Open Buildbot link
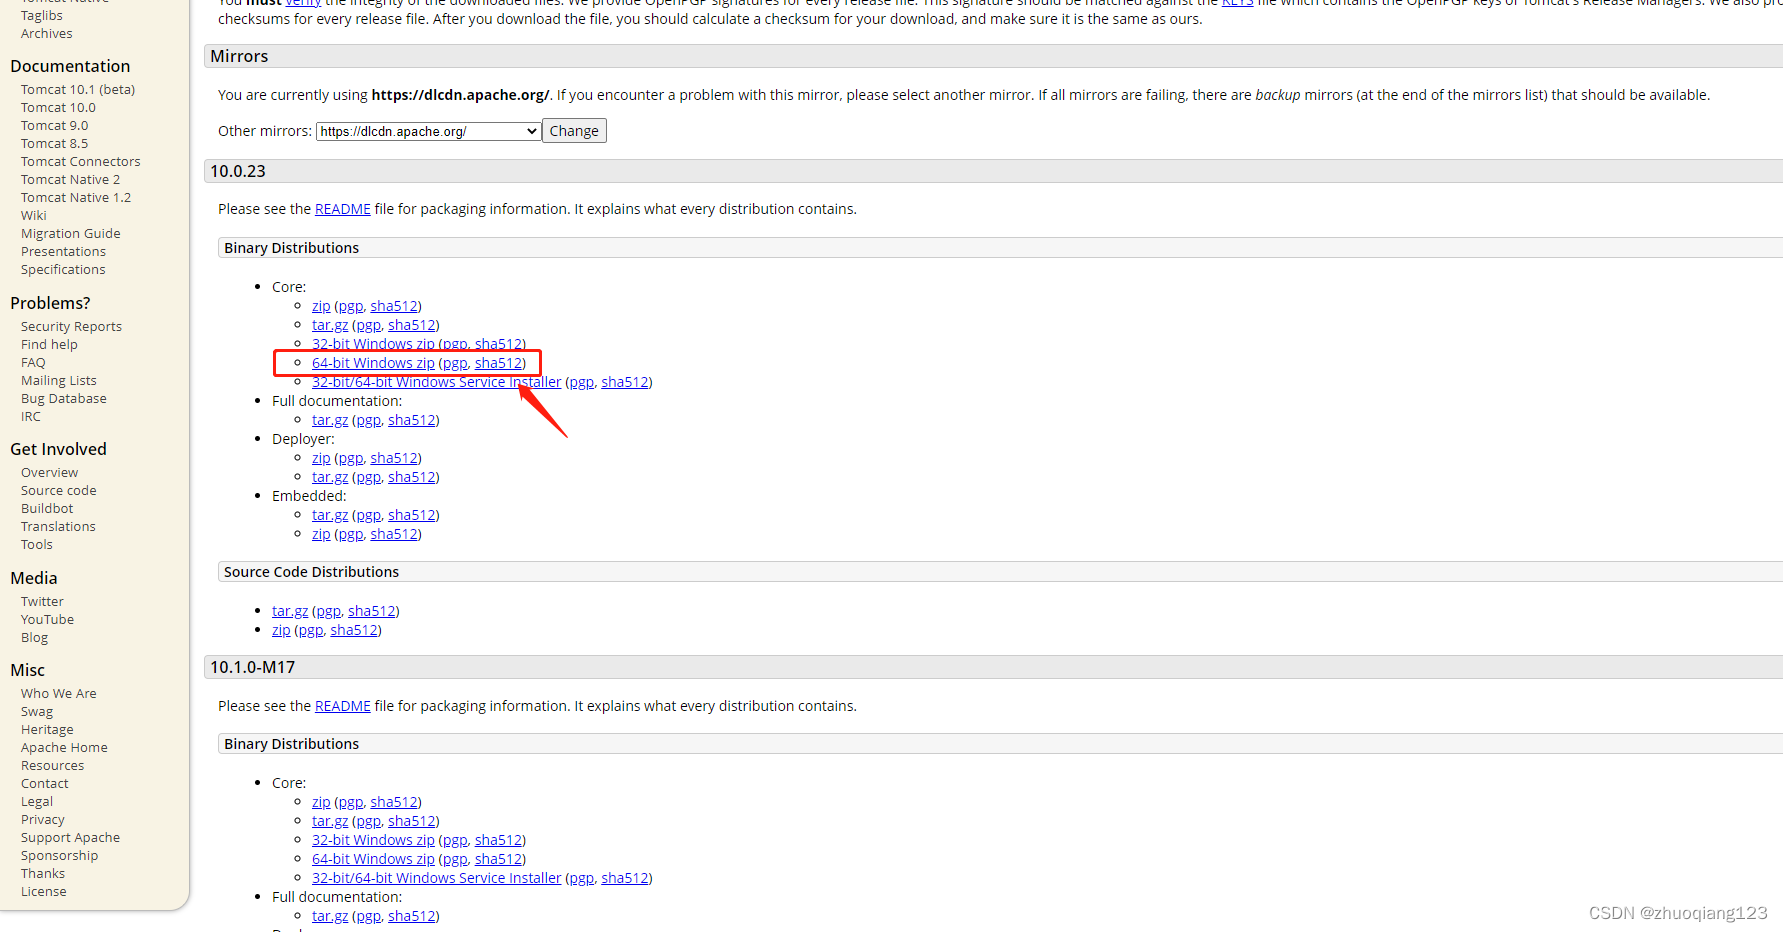Image resolution: width=1783 pixels, height=932 pixels. point(47,509)
